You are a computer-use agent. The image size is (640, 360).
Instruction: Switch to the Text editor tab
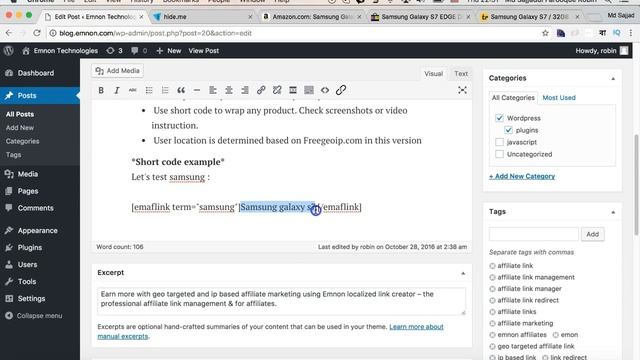[461, 73]
